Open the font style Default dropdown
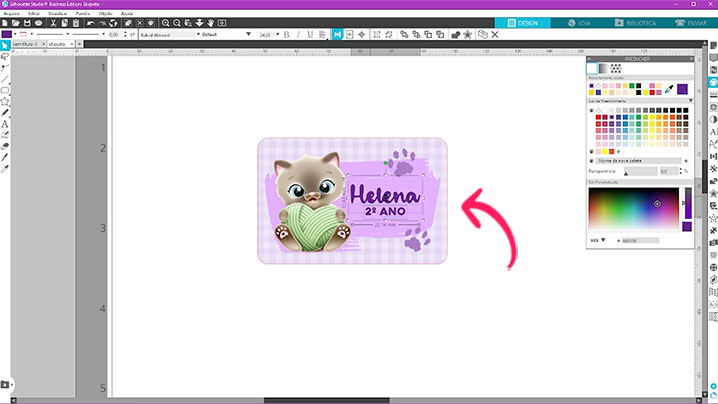 (x=225, y=34)
